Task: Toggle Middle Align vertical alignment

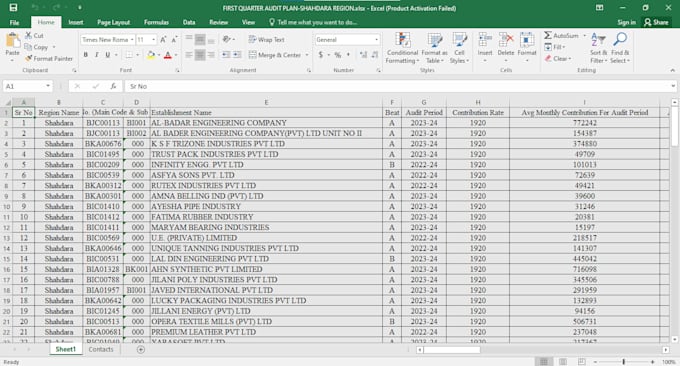Action: click(x=200, y=40)
